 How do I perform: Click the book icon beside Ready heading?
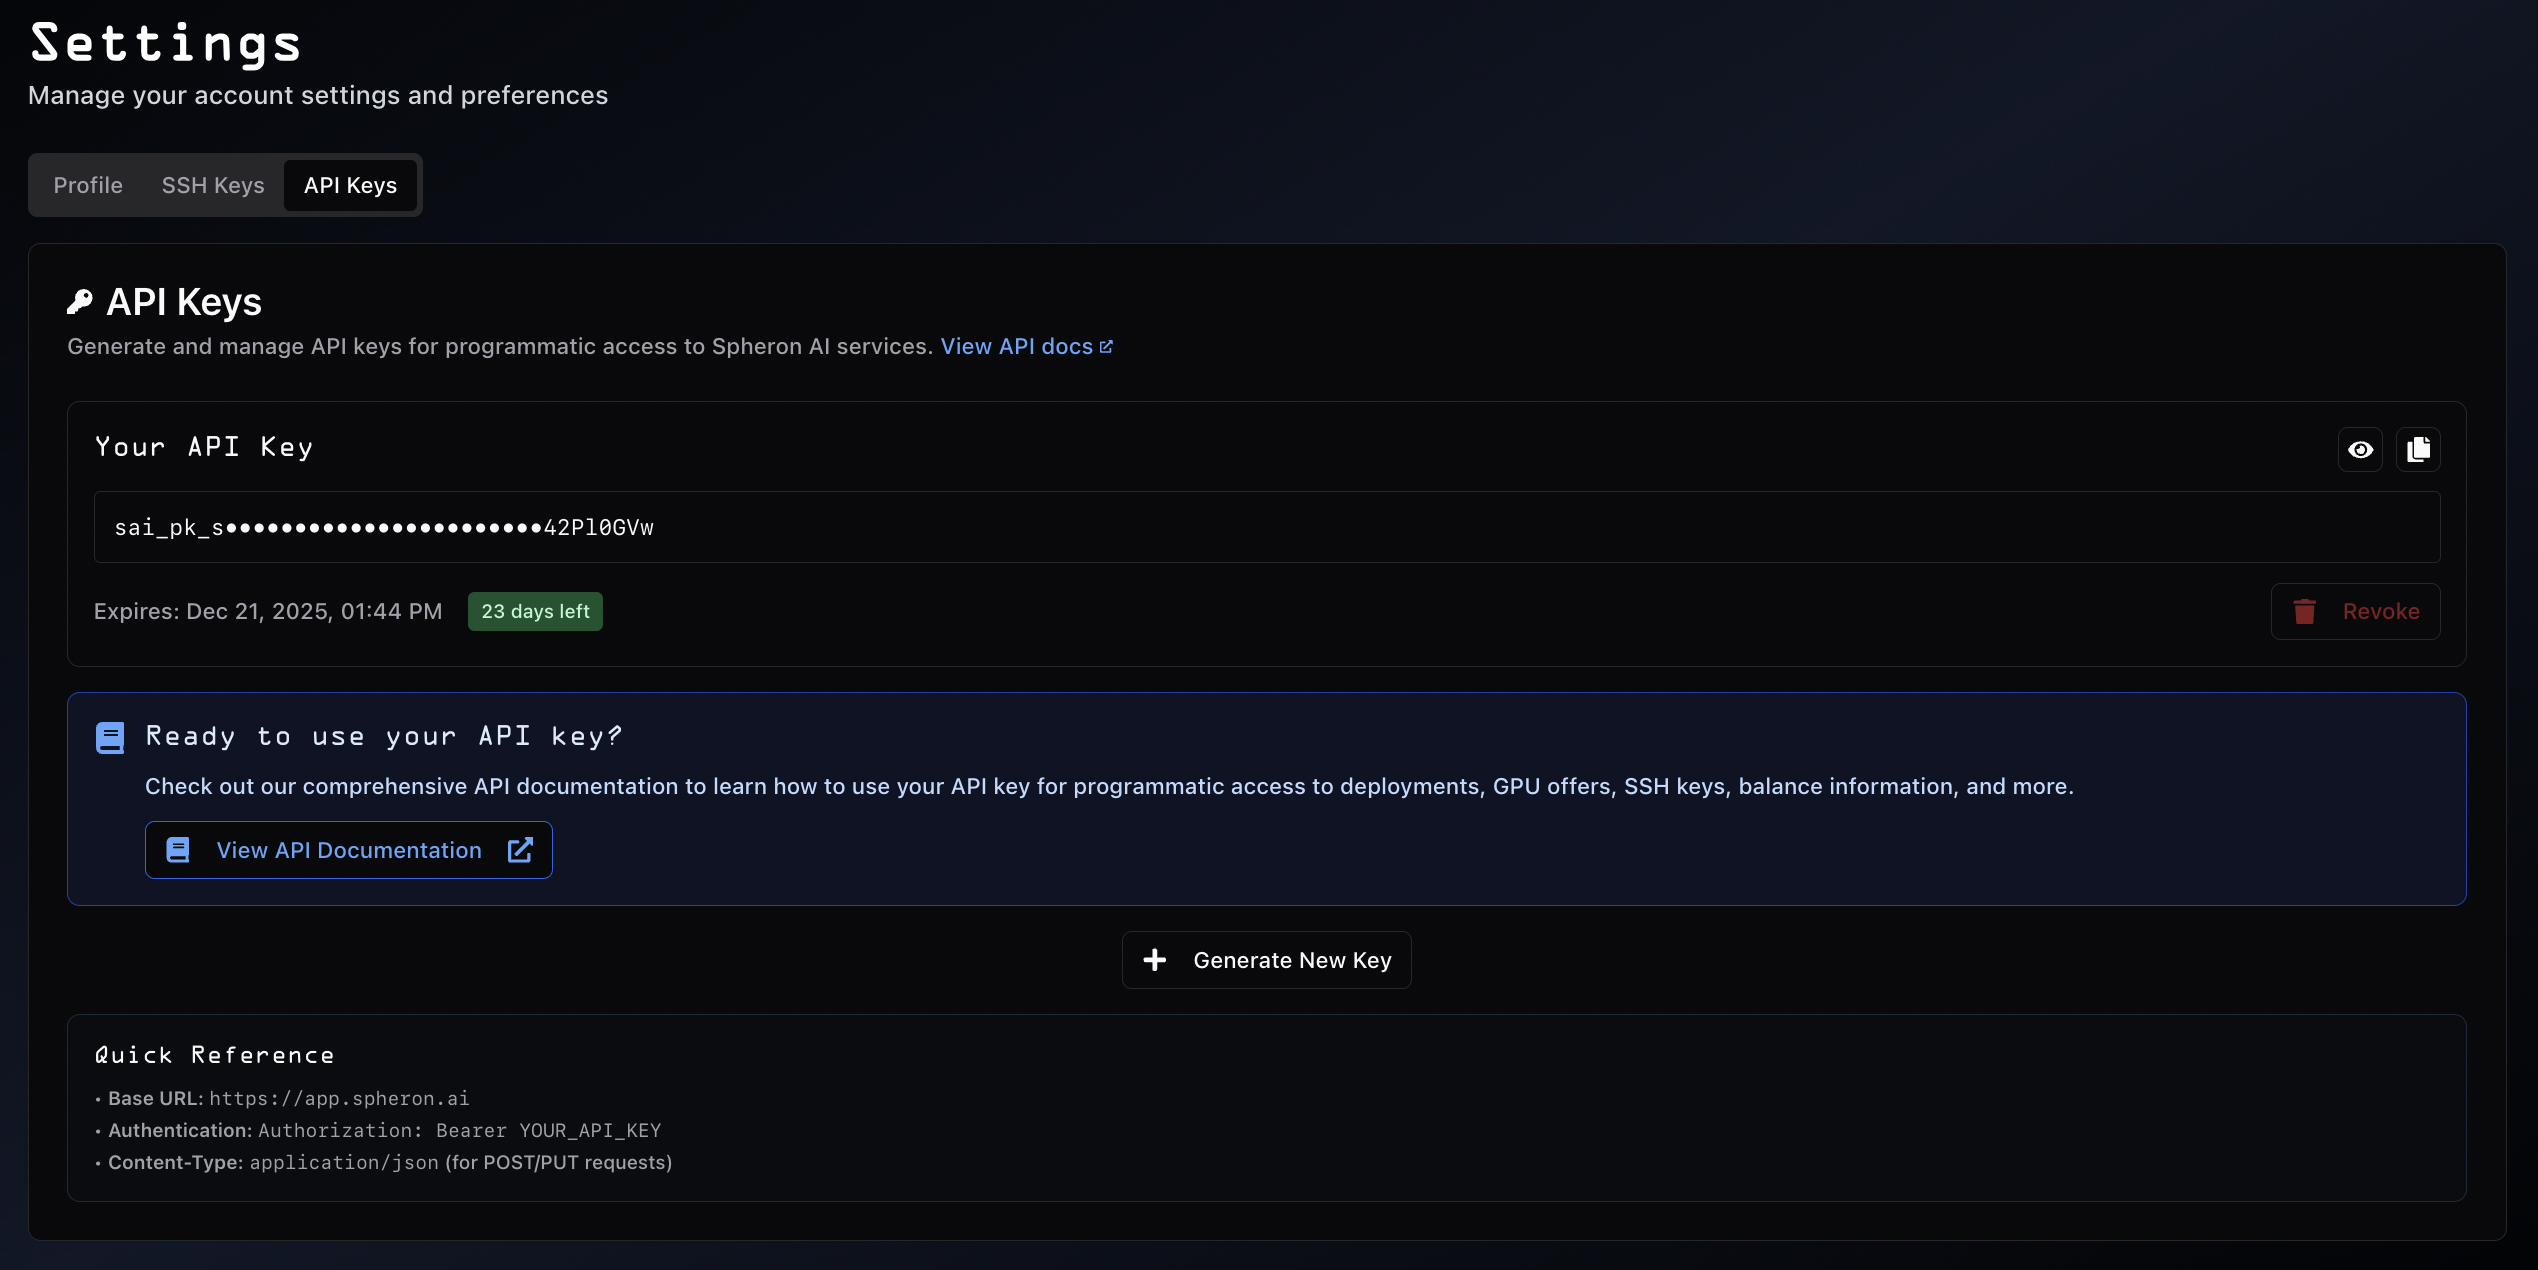(x=110, y=738)
